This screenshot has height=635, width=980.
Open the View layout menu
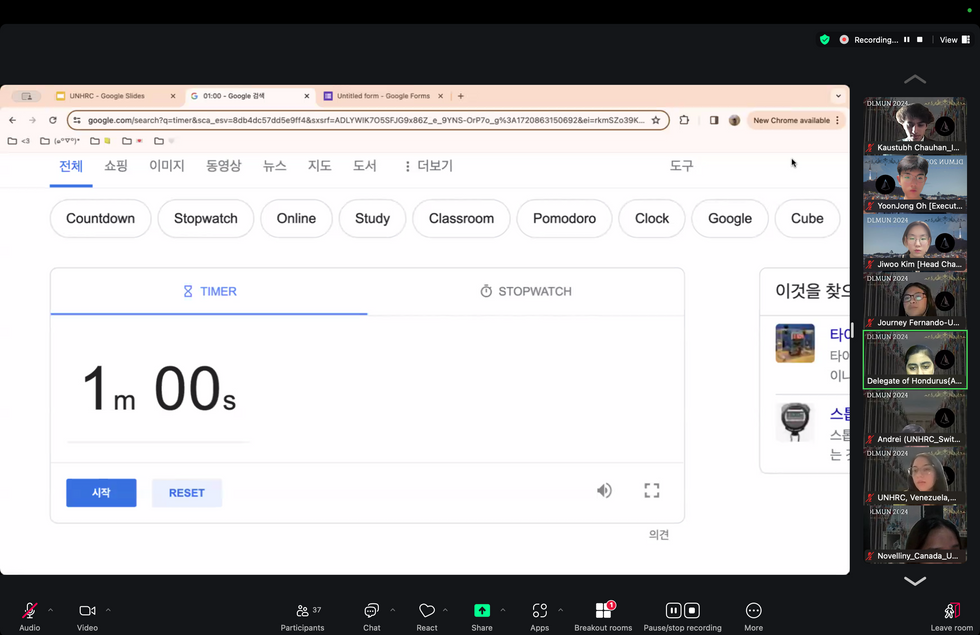[954, 39]
